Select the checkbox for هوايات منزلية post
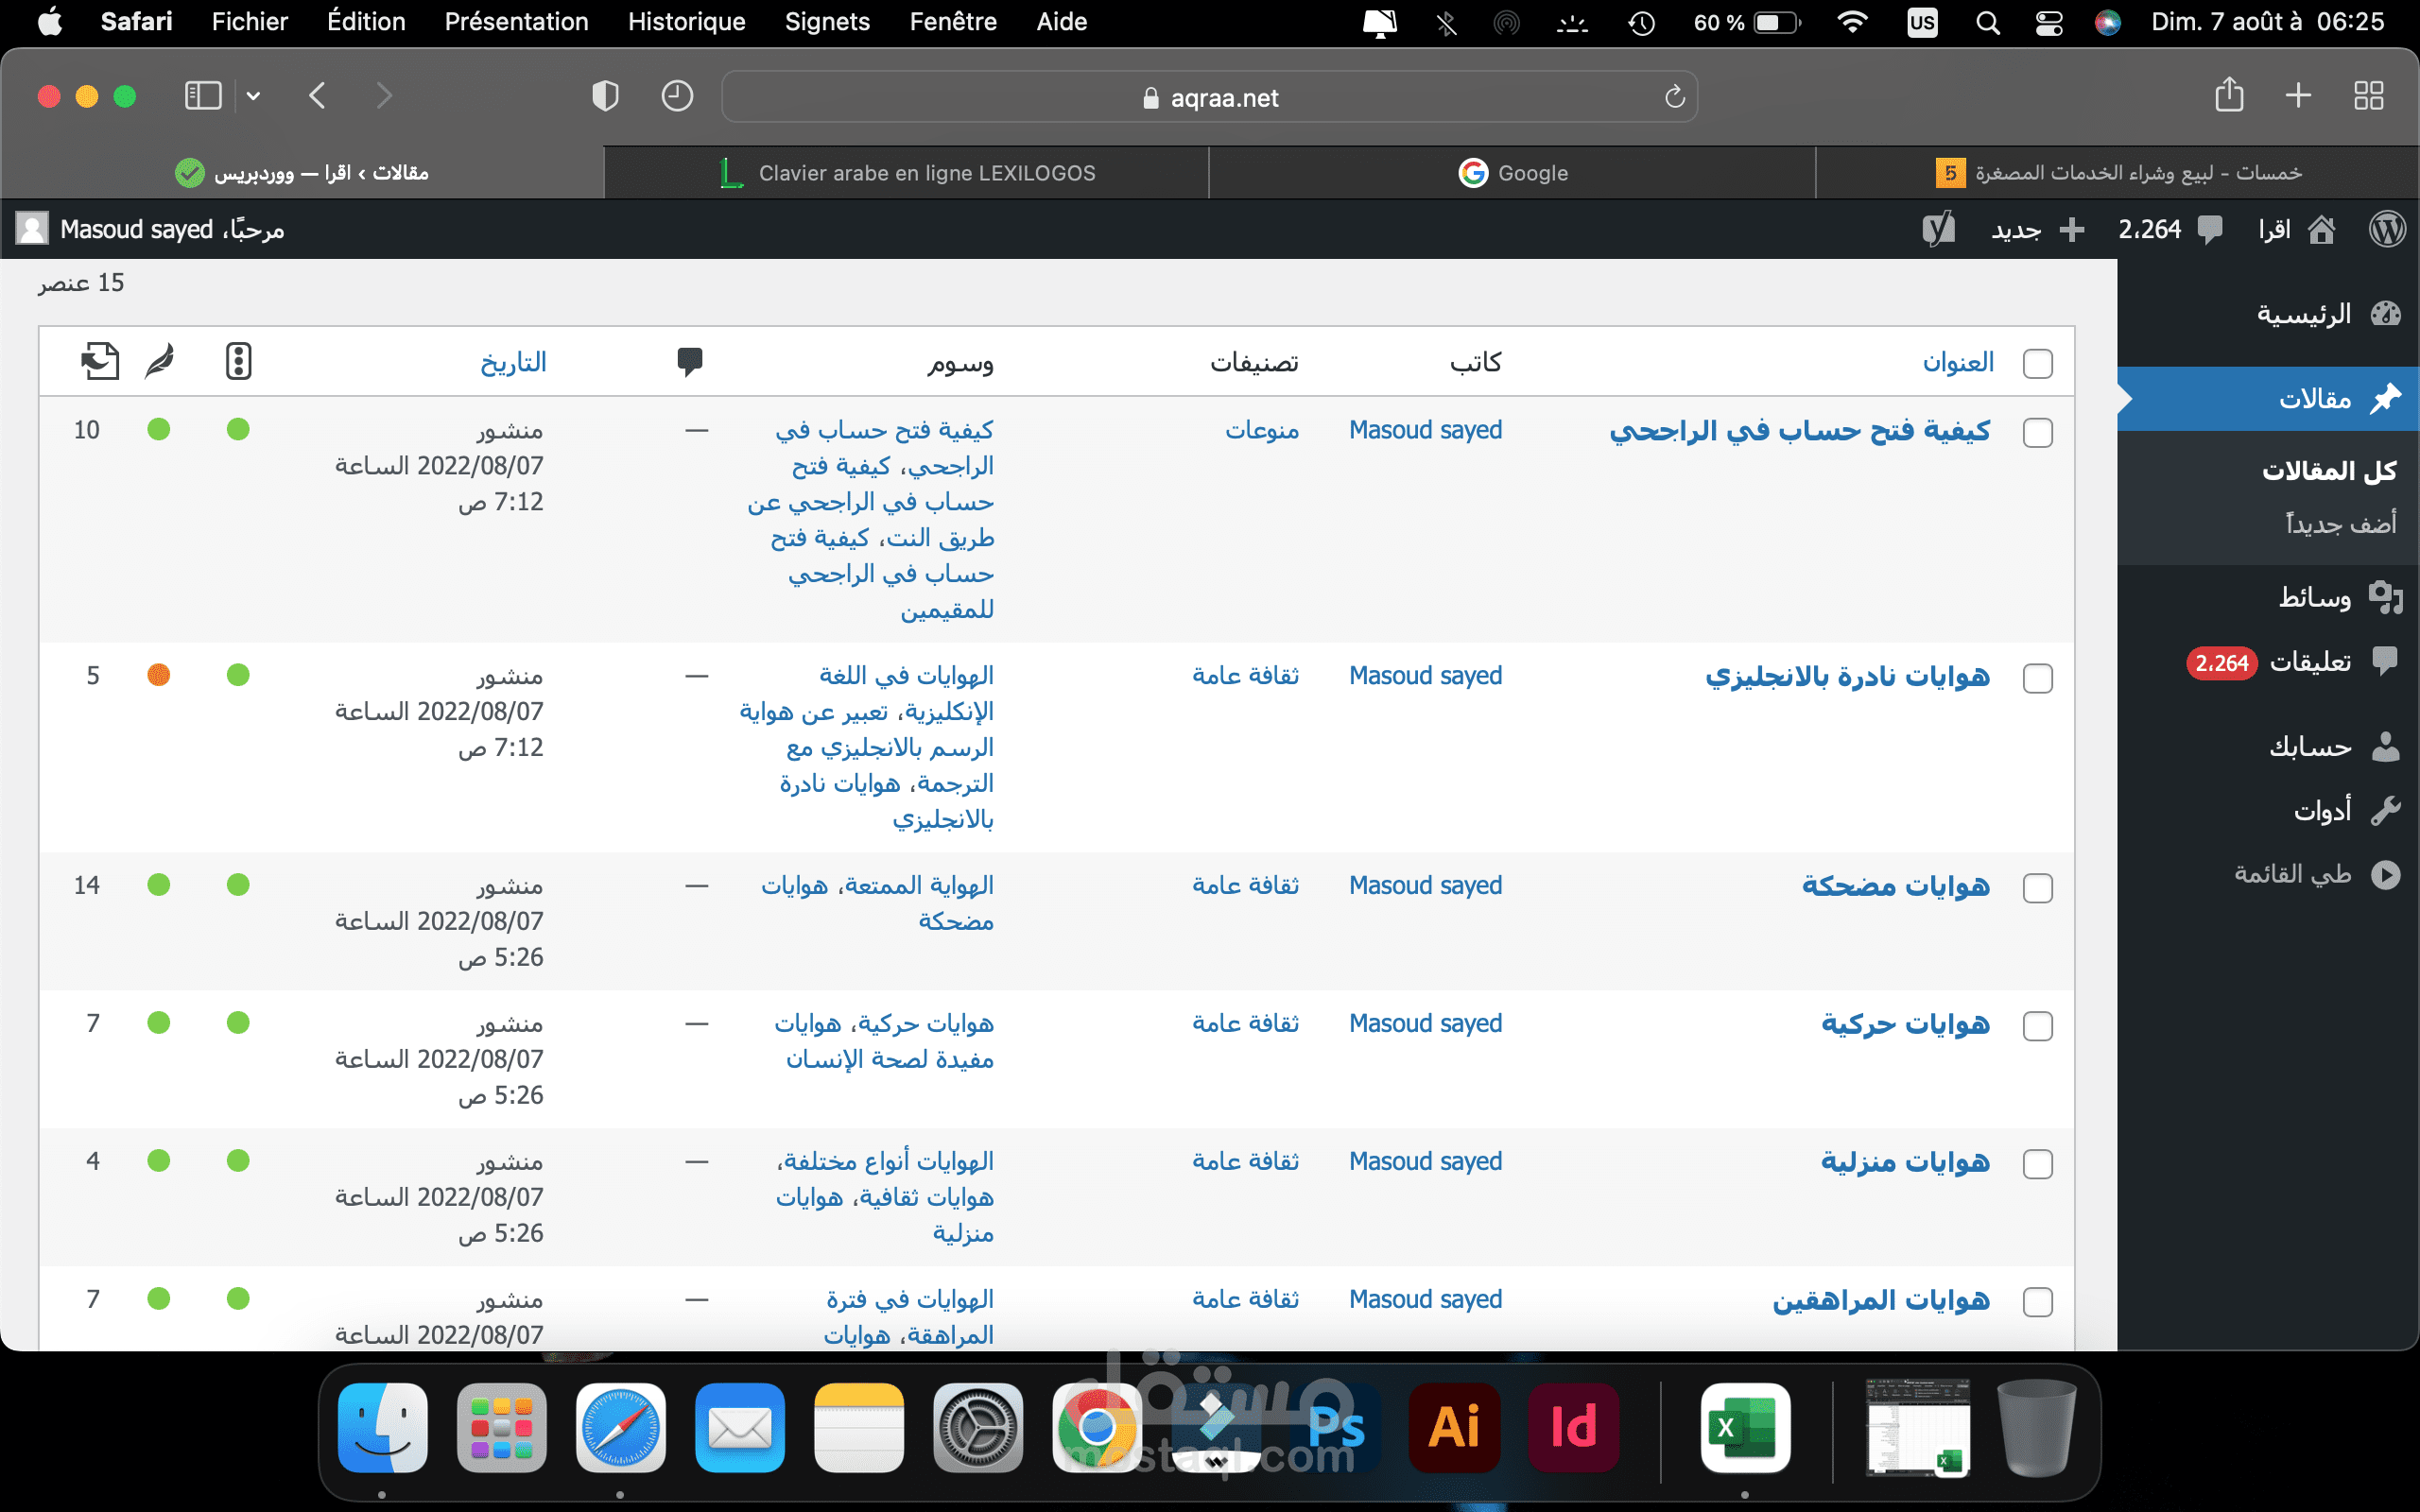Image resolution: width=2420 pixels, height=1512 pixels. tap(2037, 1164)
